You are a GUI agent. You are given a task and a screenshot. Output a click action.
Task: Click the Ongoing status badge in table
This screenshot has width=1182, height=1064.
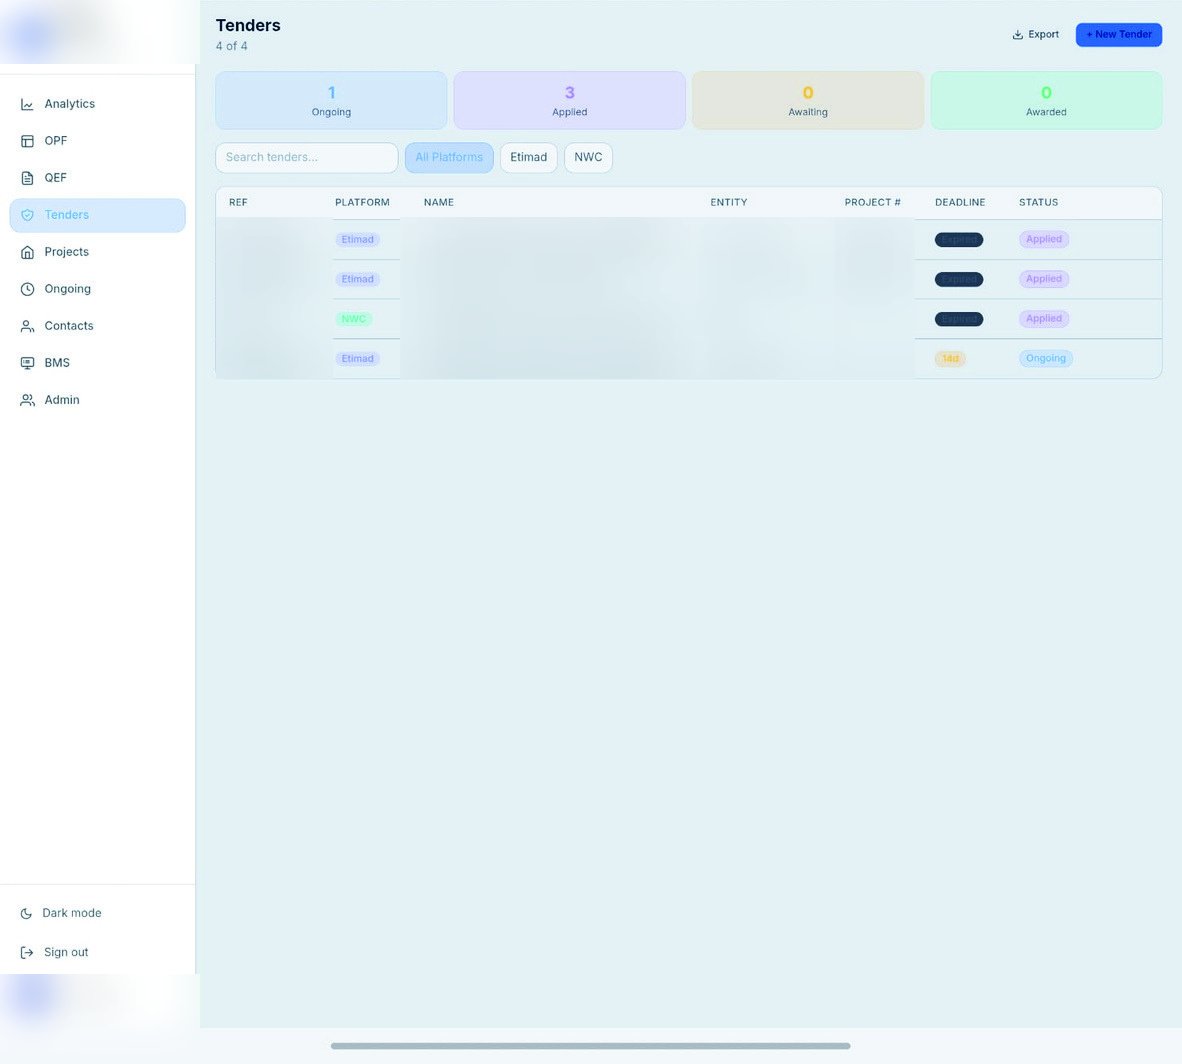1046,359
